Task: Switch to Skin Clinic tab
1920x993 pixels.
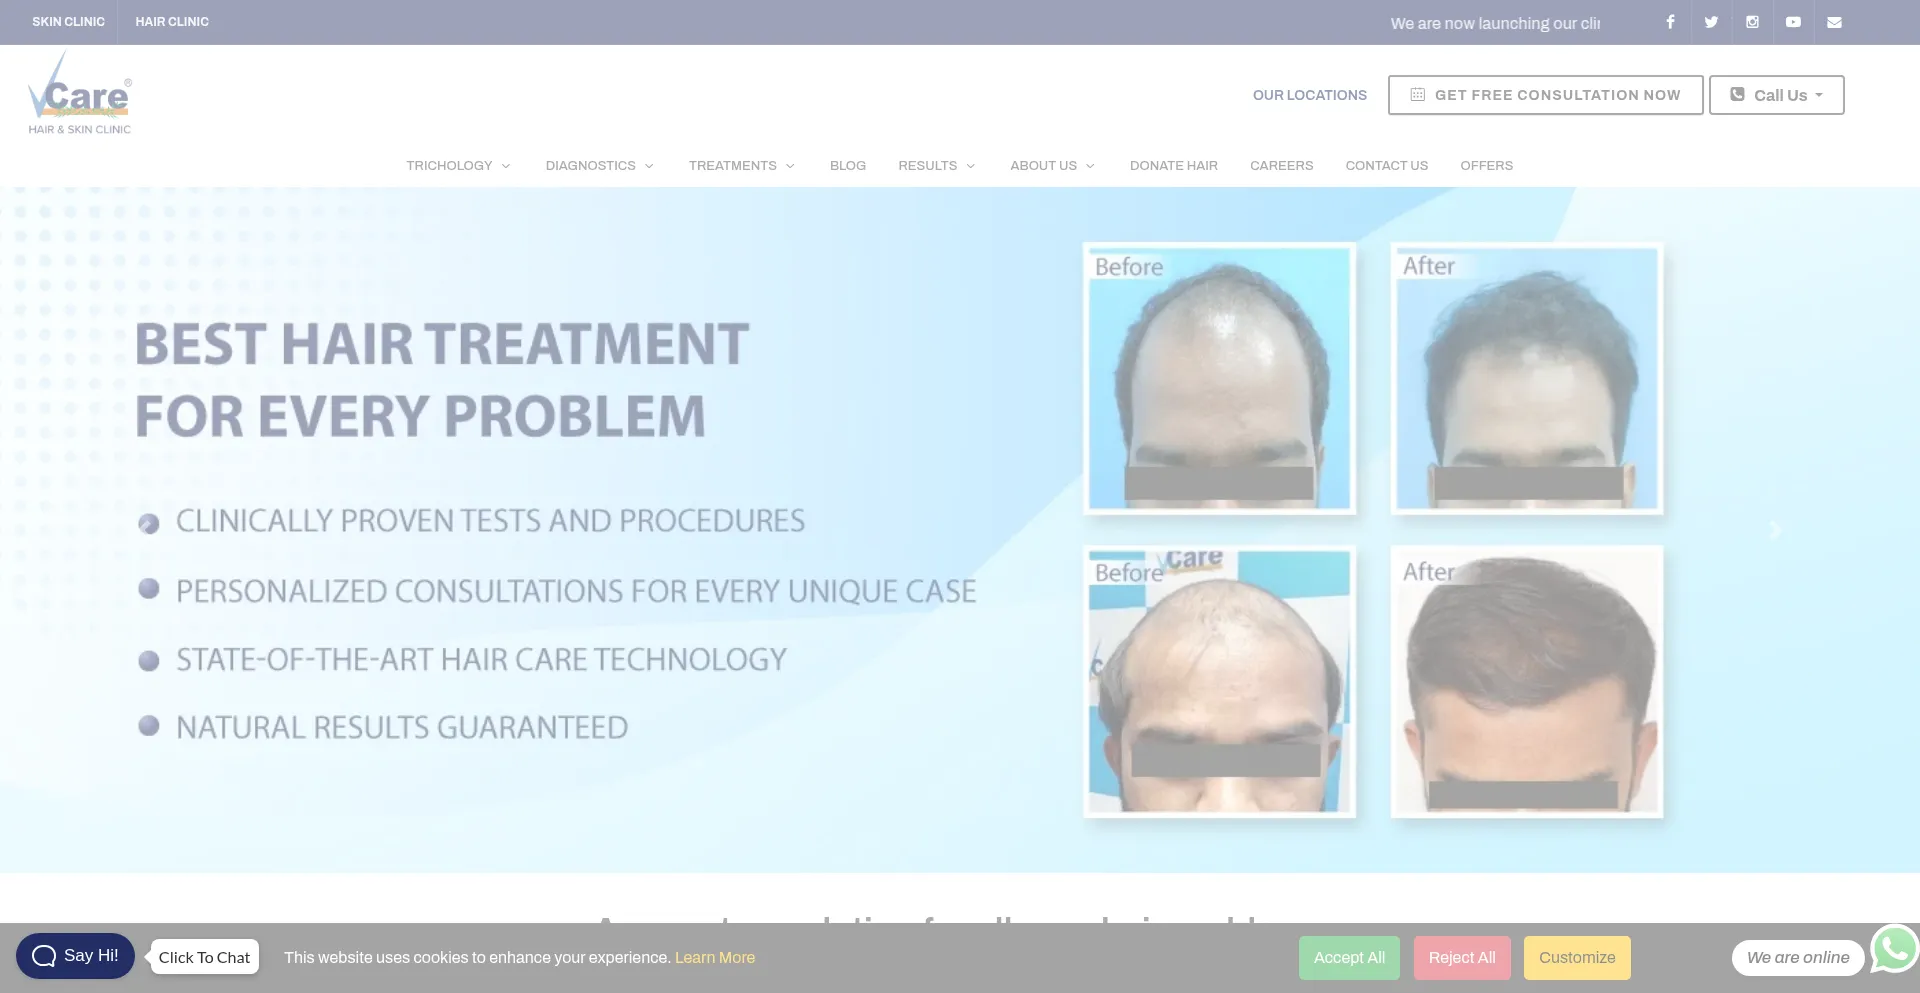Action: point(68,22)
